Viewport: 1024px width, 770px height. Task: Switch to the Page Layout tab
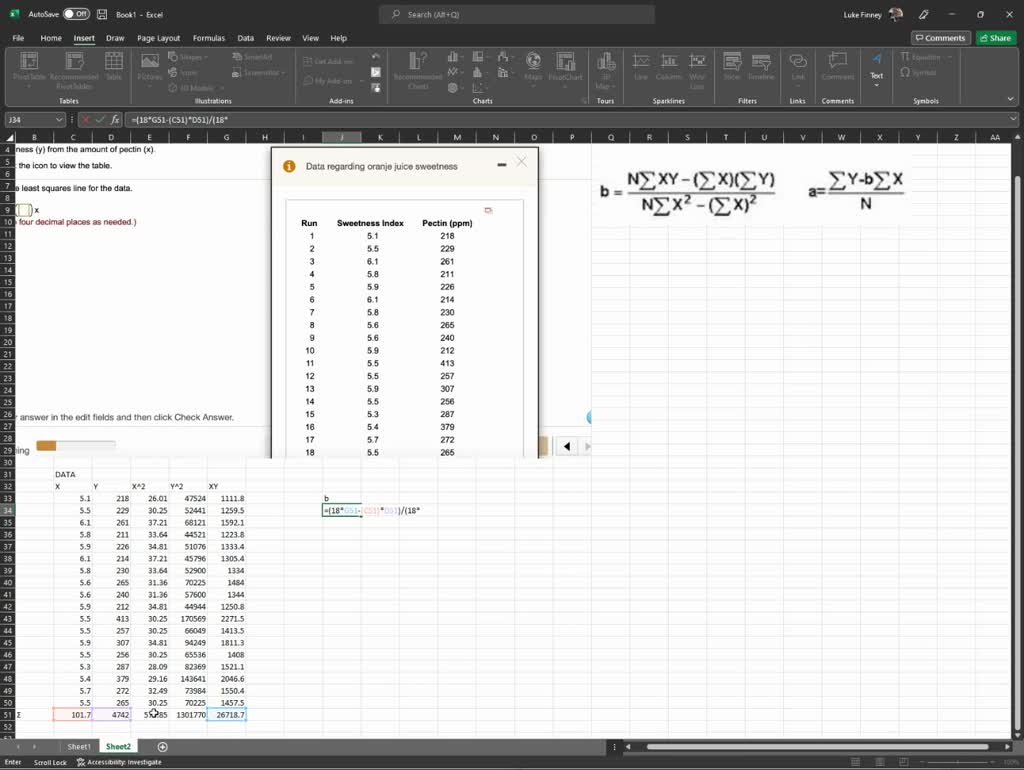pos(159,38)
